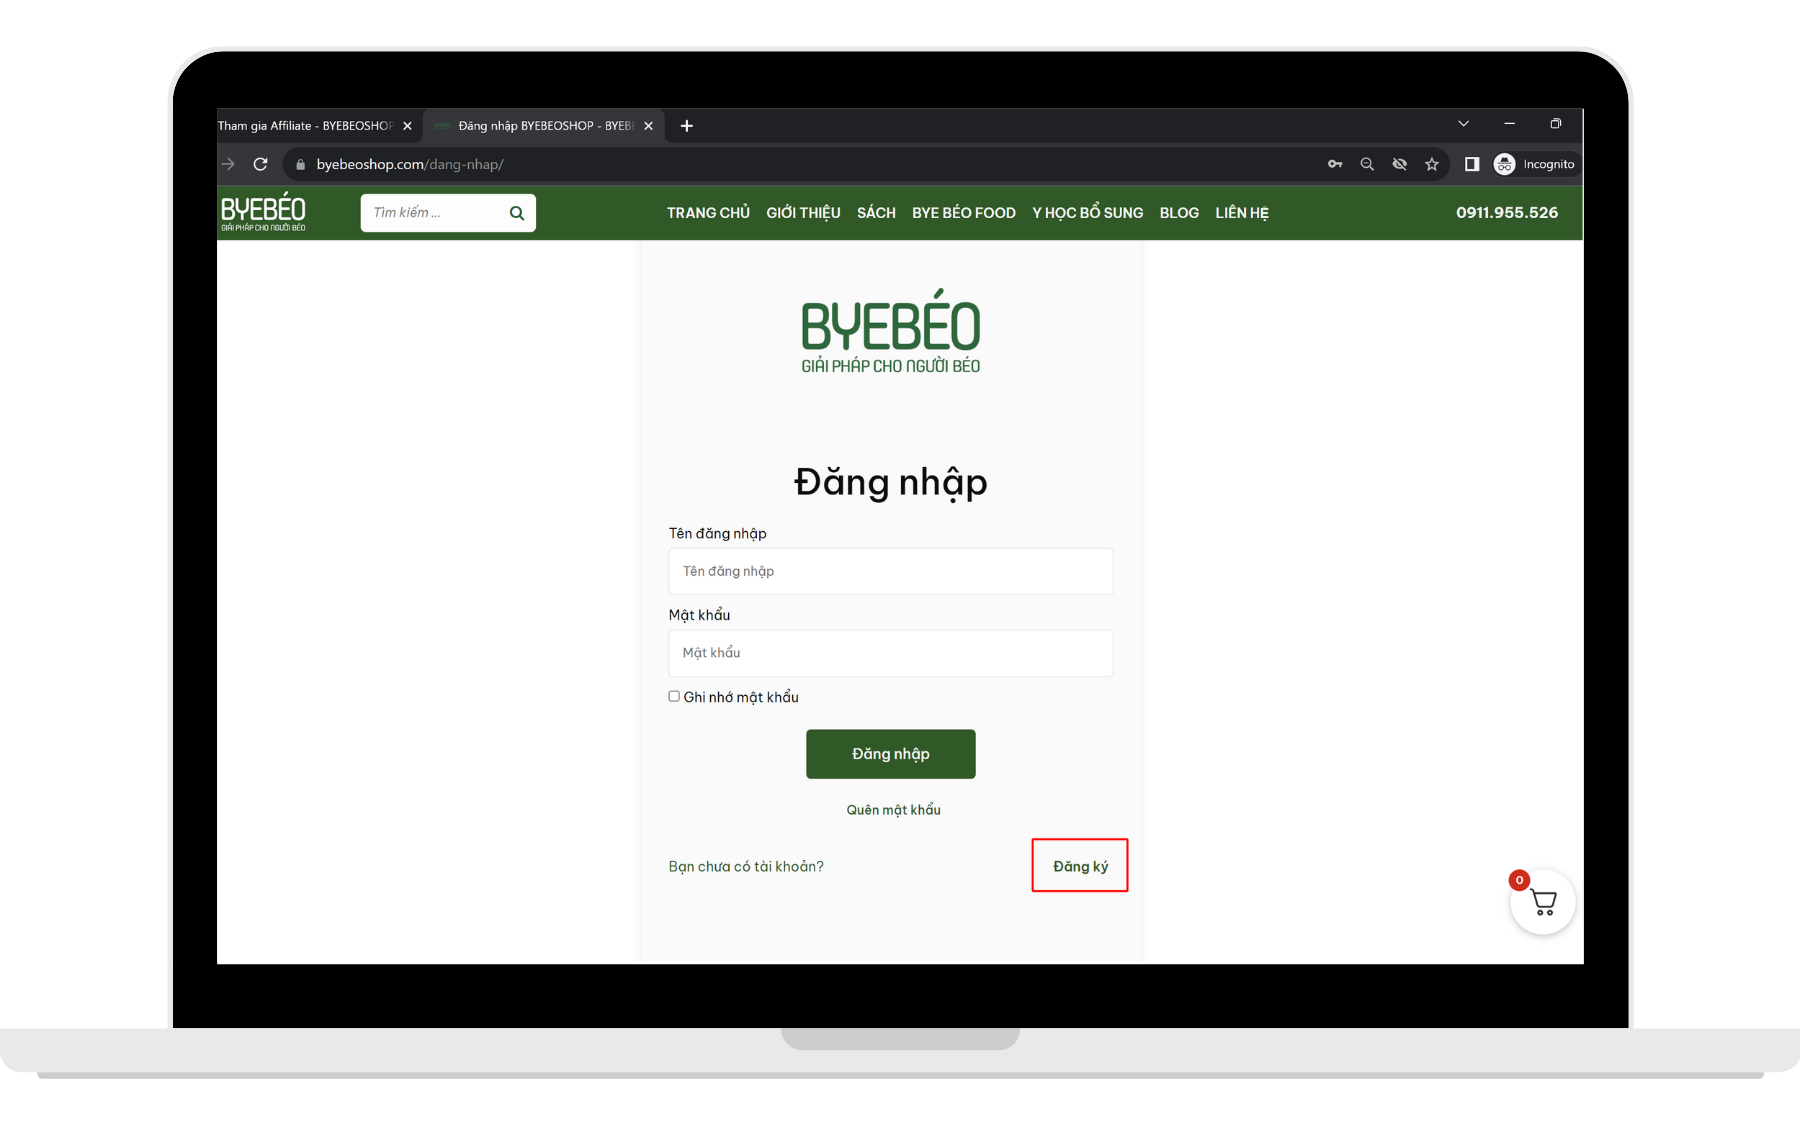Click the Đăng ký link
Viewport: 1800px width, 1125px height.
click(1080, 866)
